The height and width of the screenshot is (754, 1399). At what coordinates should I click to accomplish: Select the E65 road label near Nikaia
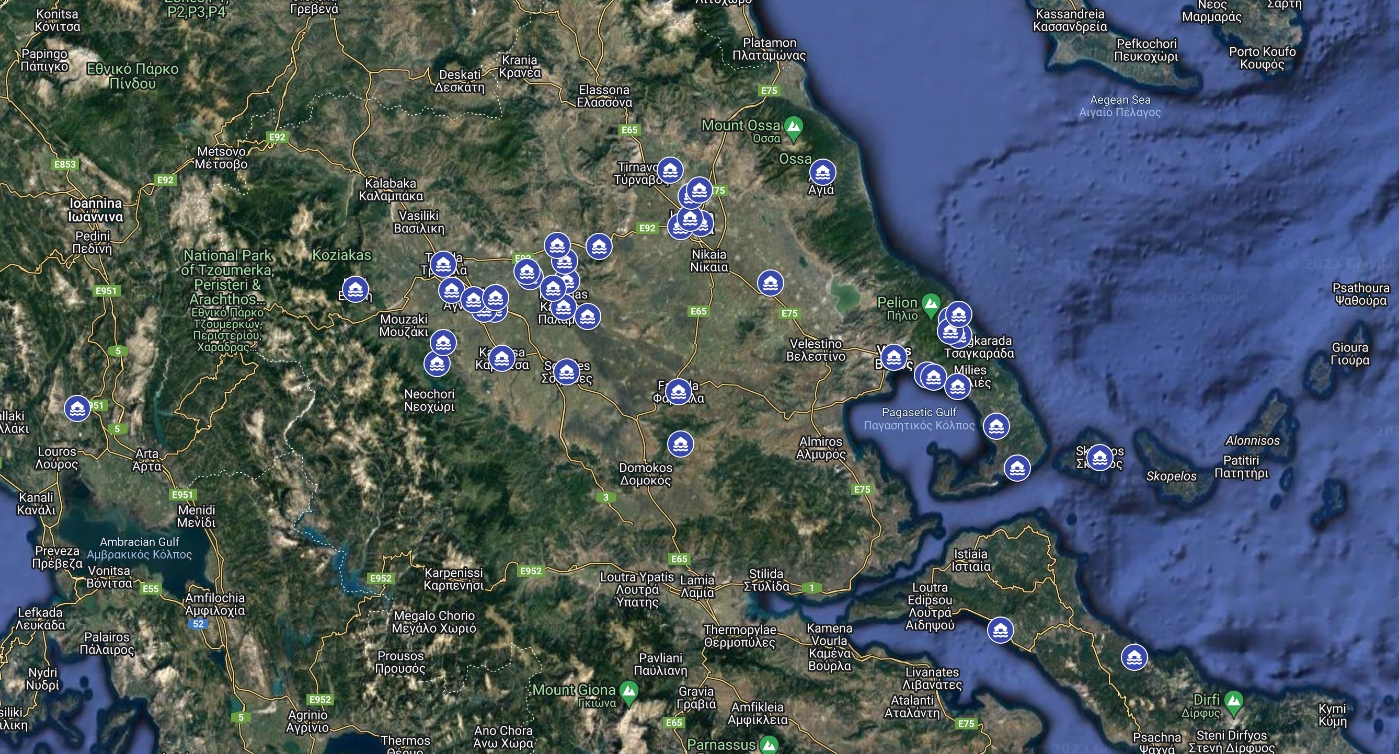point(696,309)
